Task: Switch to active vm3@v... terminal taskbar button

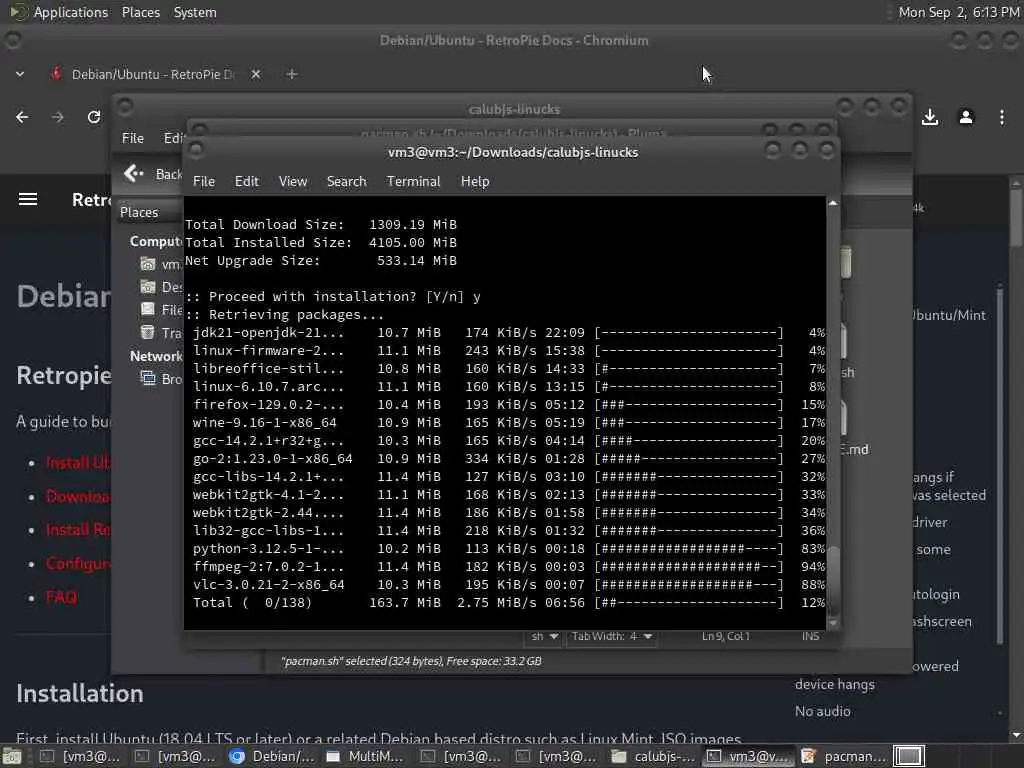Action: coord(748,757)
